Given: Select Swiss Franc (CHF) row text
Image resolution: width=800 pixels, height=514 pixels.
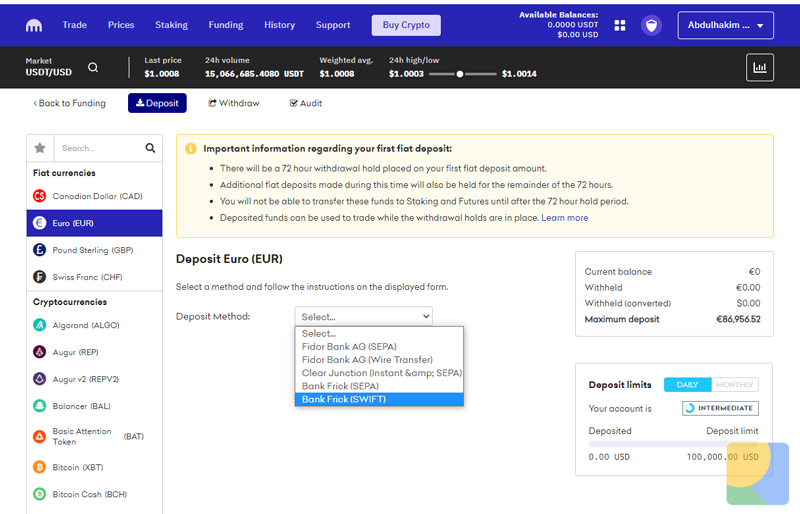Looking at the screenshot, I should pos(87,277).
